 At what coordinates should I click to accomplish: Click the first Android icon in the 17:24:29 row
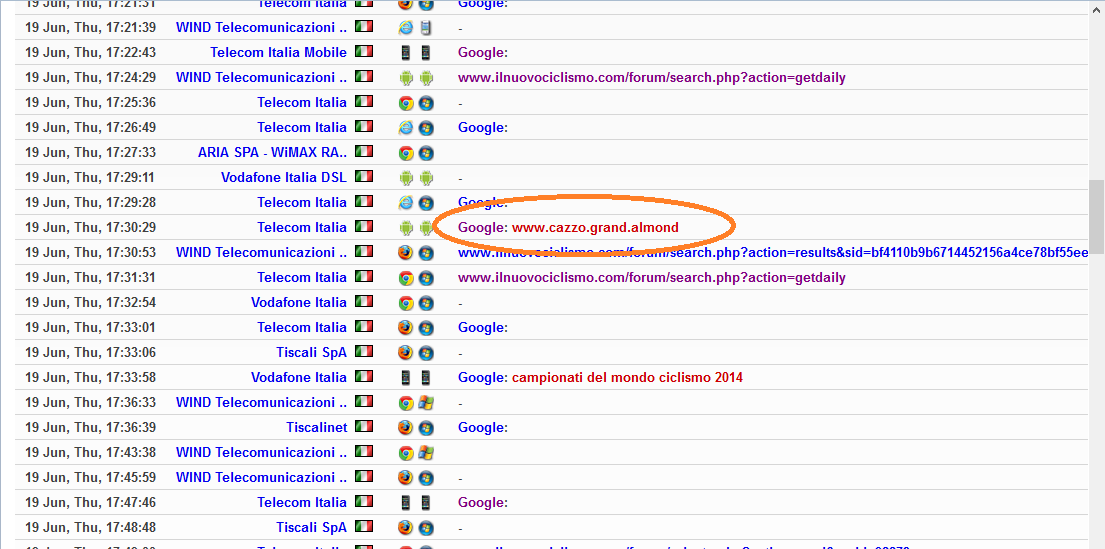point(405,78)
